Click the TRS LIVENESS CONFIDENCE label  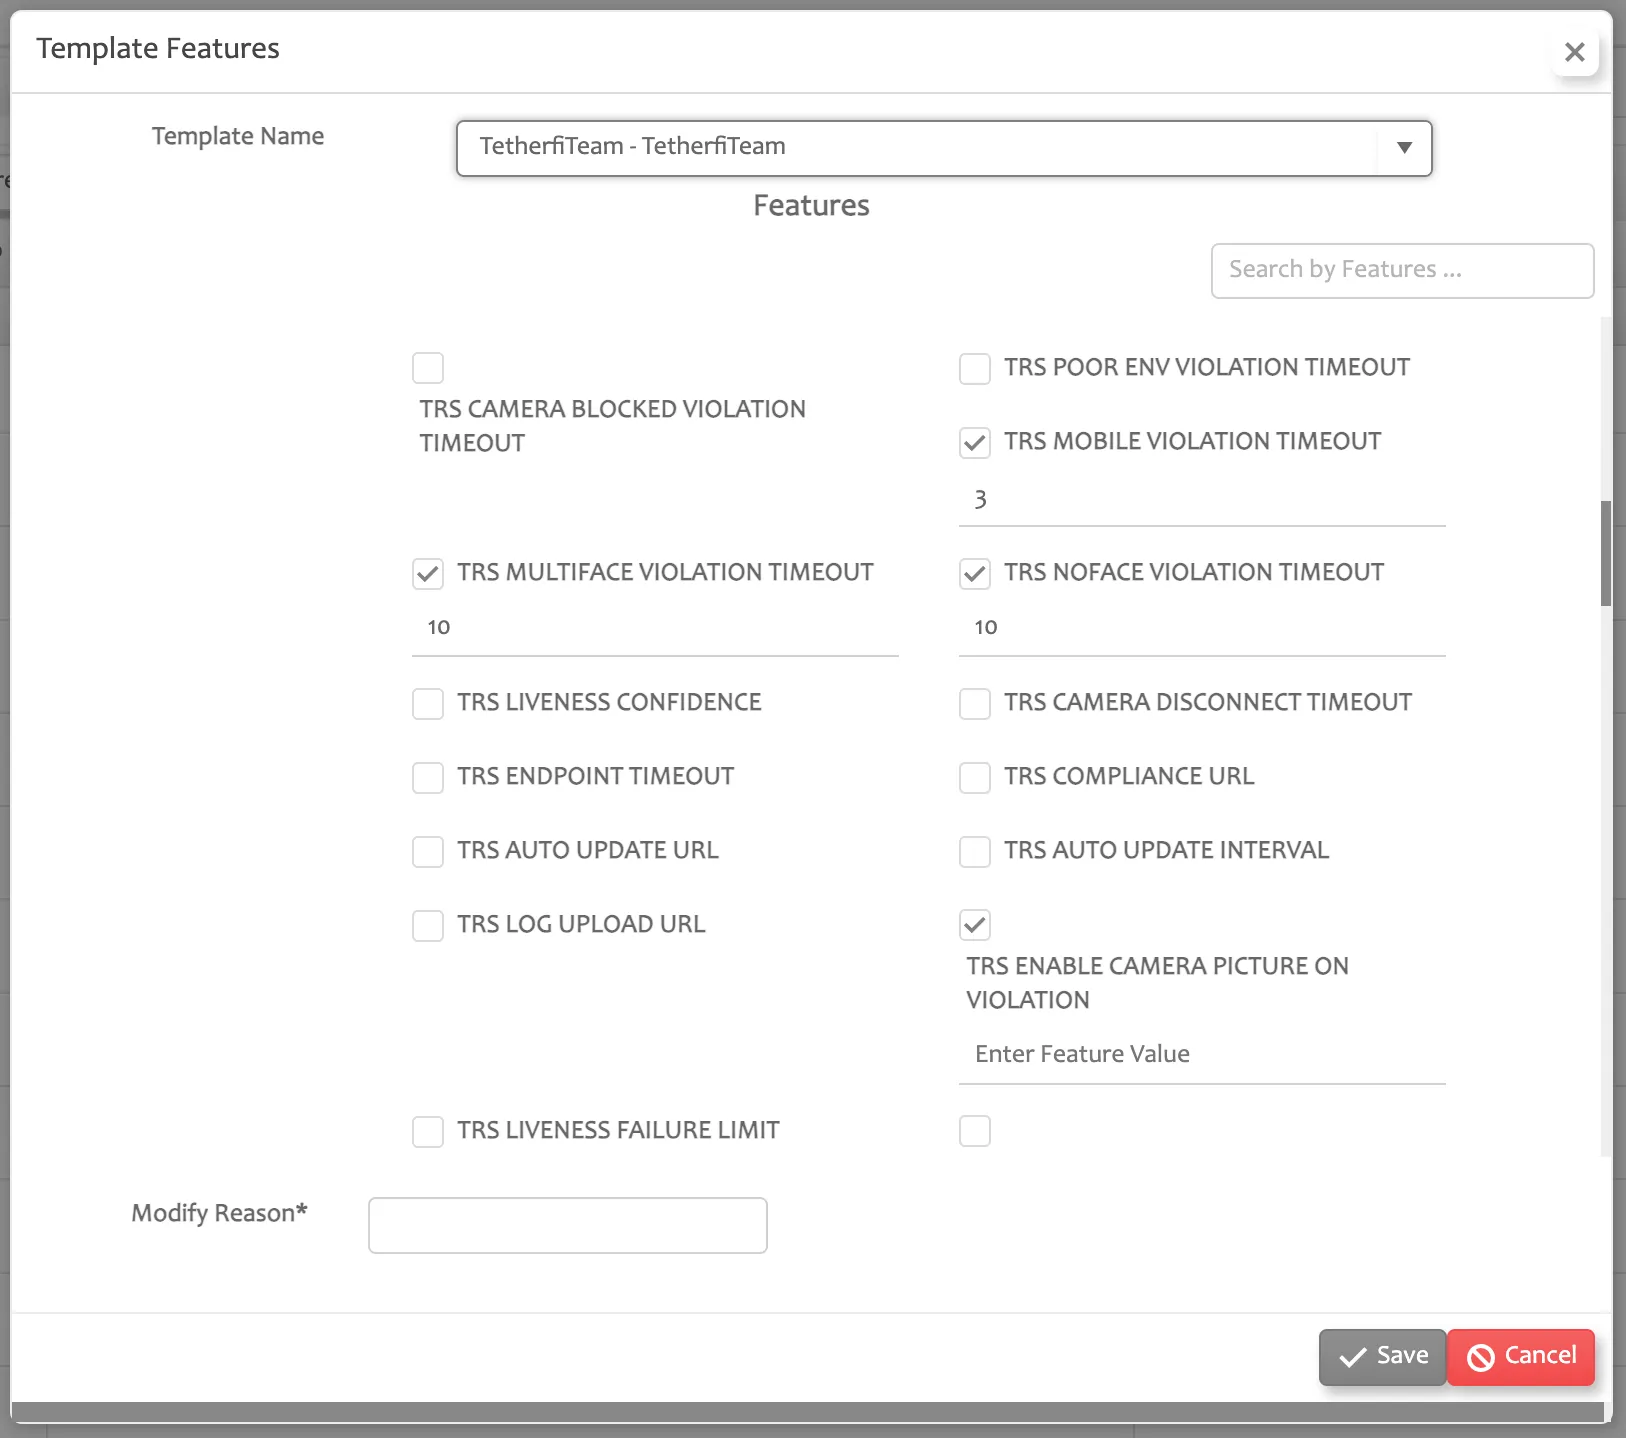pyautogui.click(x=609, y=702)
